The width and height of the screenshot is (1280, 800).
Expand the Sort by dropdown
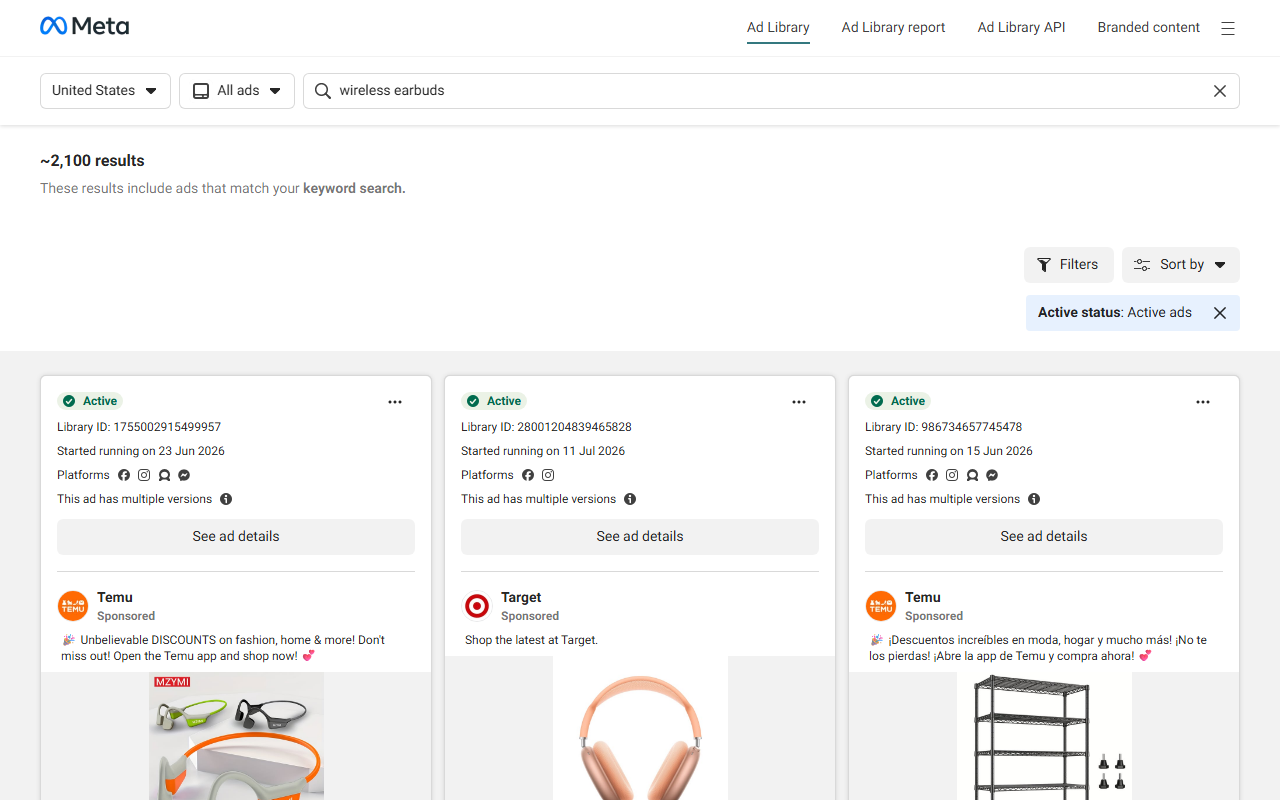(x=1181, y=265)
